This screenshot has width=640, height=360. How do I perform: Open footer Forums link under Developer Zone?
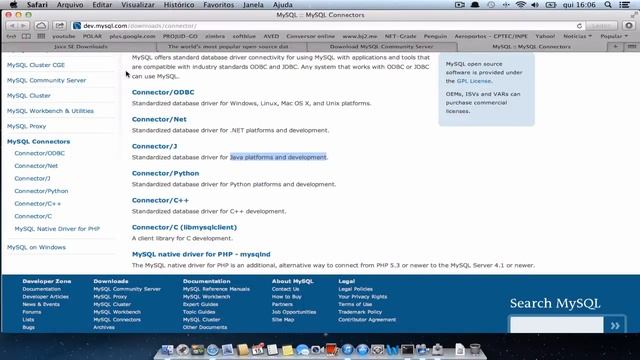[32, 312]
